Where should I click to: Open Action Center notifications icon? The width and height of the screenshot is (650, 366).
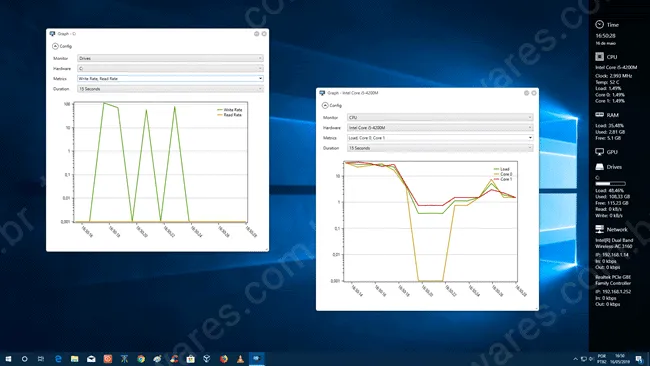(x=639, y=359)
